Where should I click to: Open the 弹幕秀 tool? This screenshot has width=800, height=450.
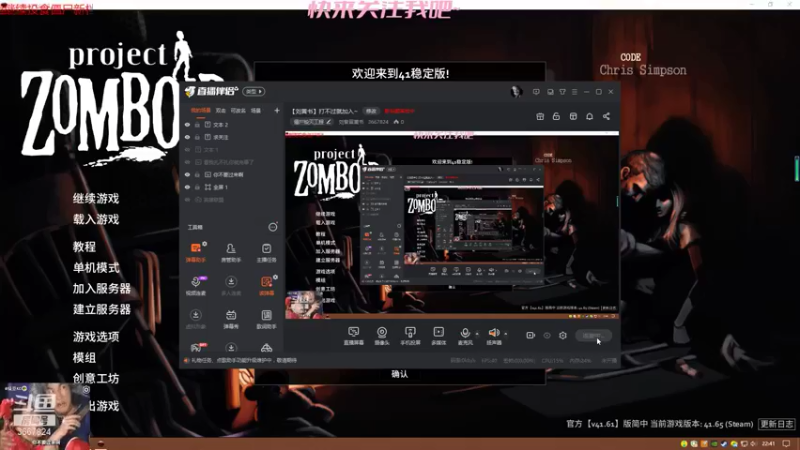(x=231, y=318)
